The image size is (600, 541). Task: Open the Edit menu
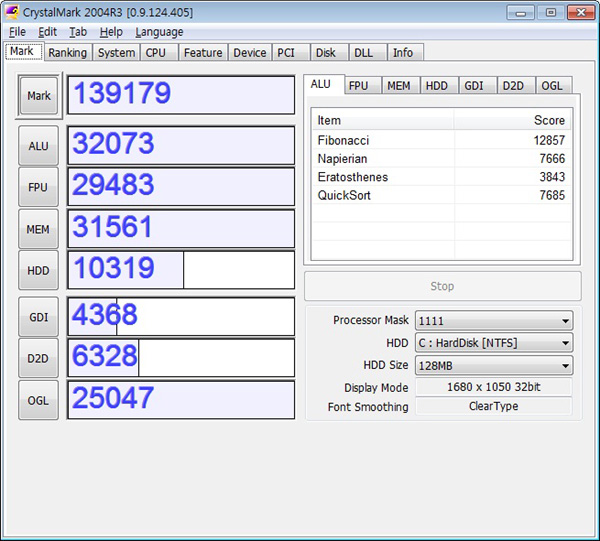47,32
